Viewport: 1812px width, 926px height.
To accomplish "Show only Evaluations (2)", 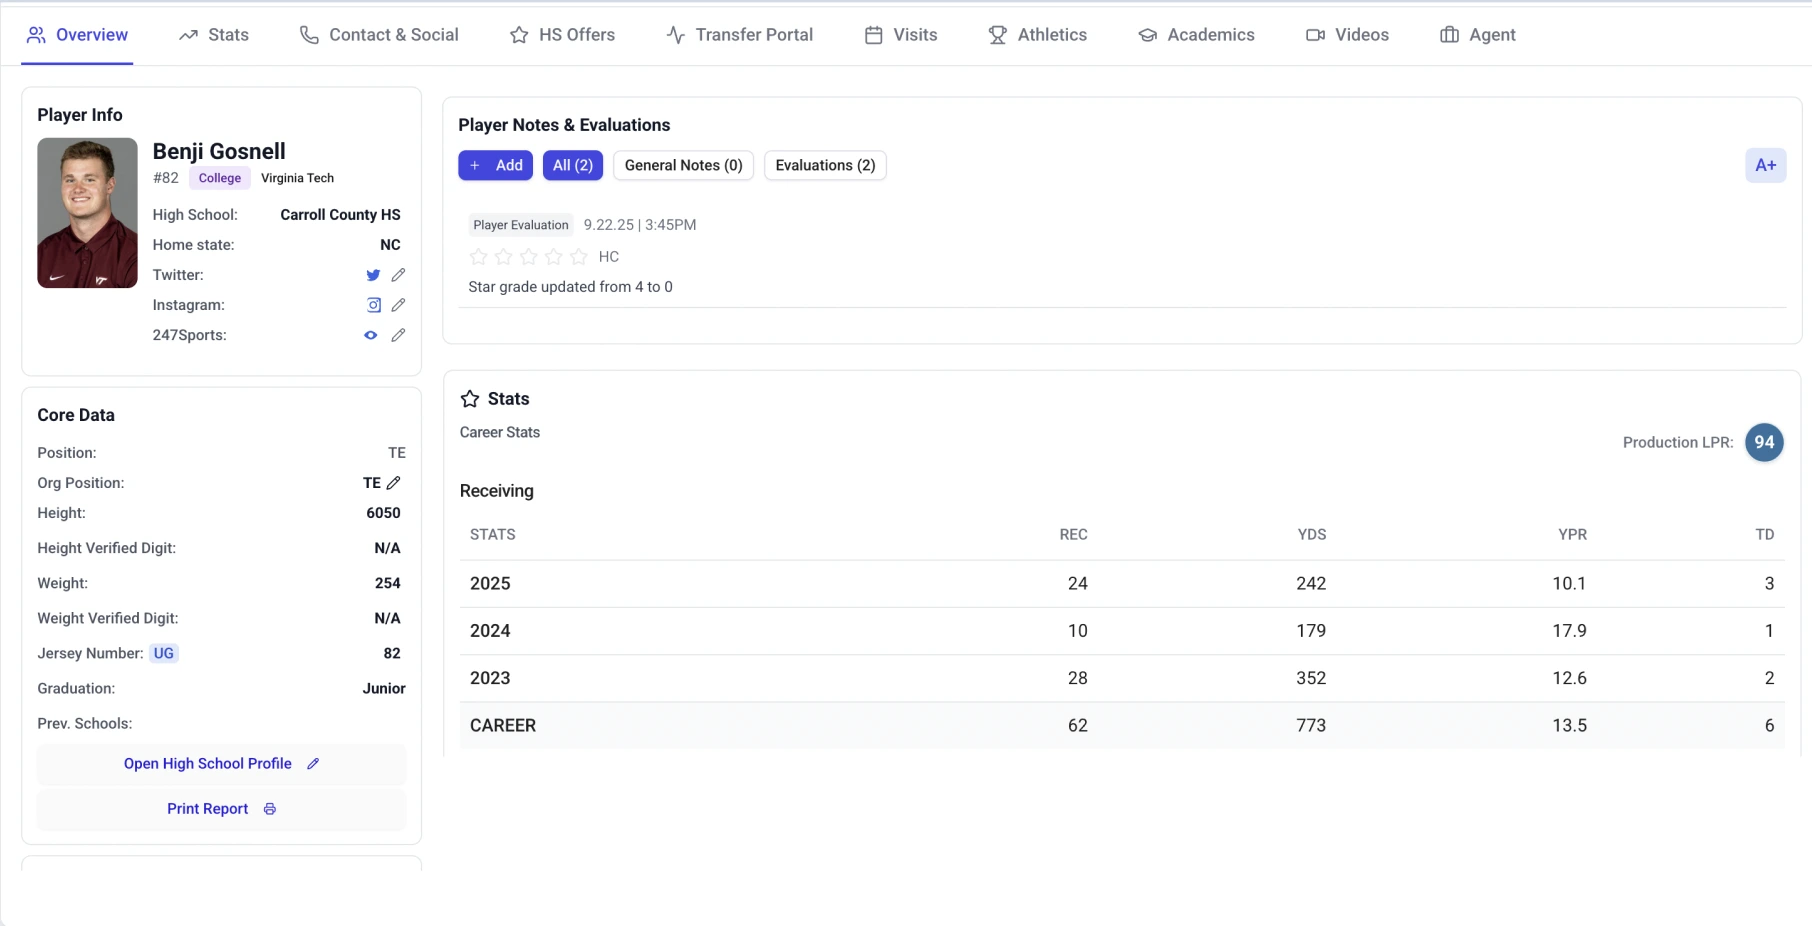I will pos(825,165).
